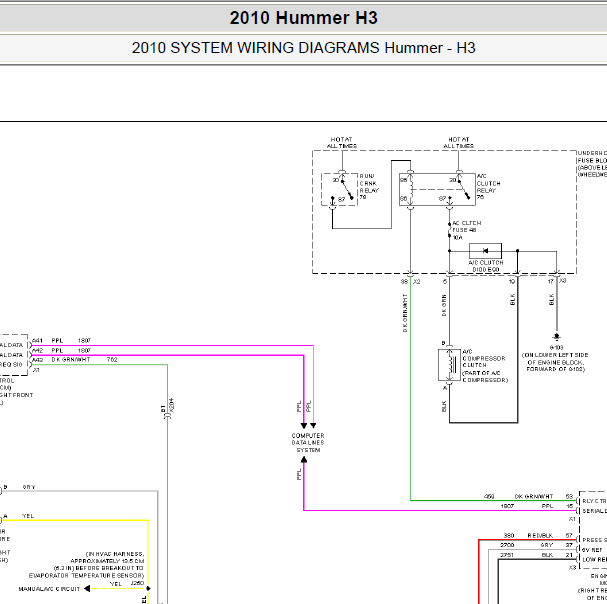Click the 'GRY' wire label at pin B

click(x=29, y=487)
